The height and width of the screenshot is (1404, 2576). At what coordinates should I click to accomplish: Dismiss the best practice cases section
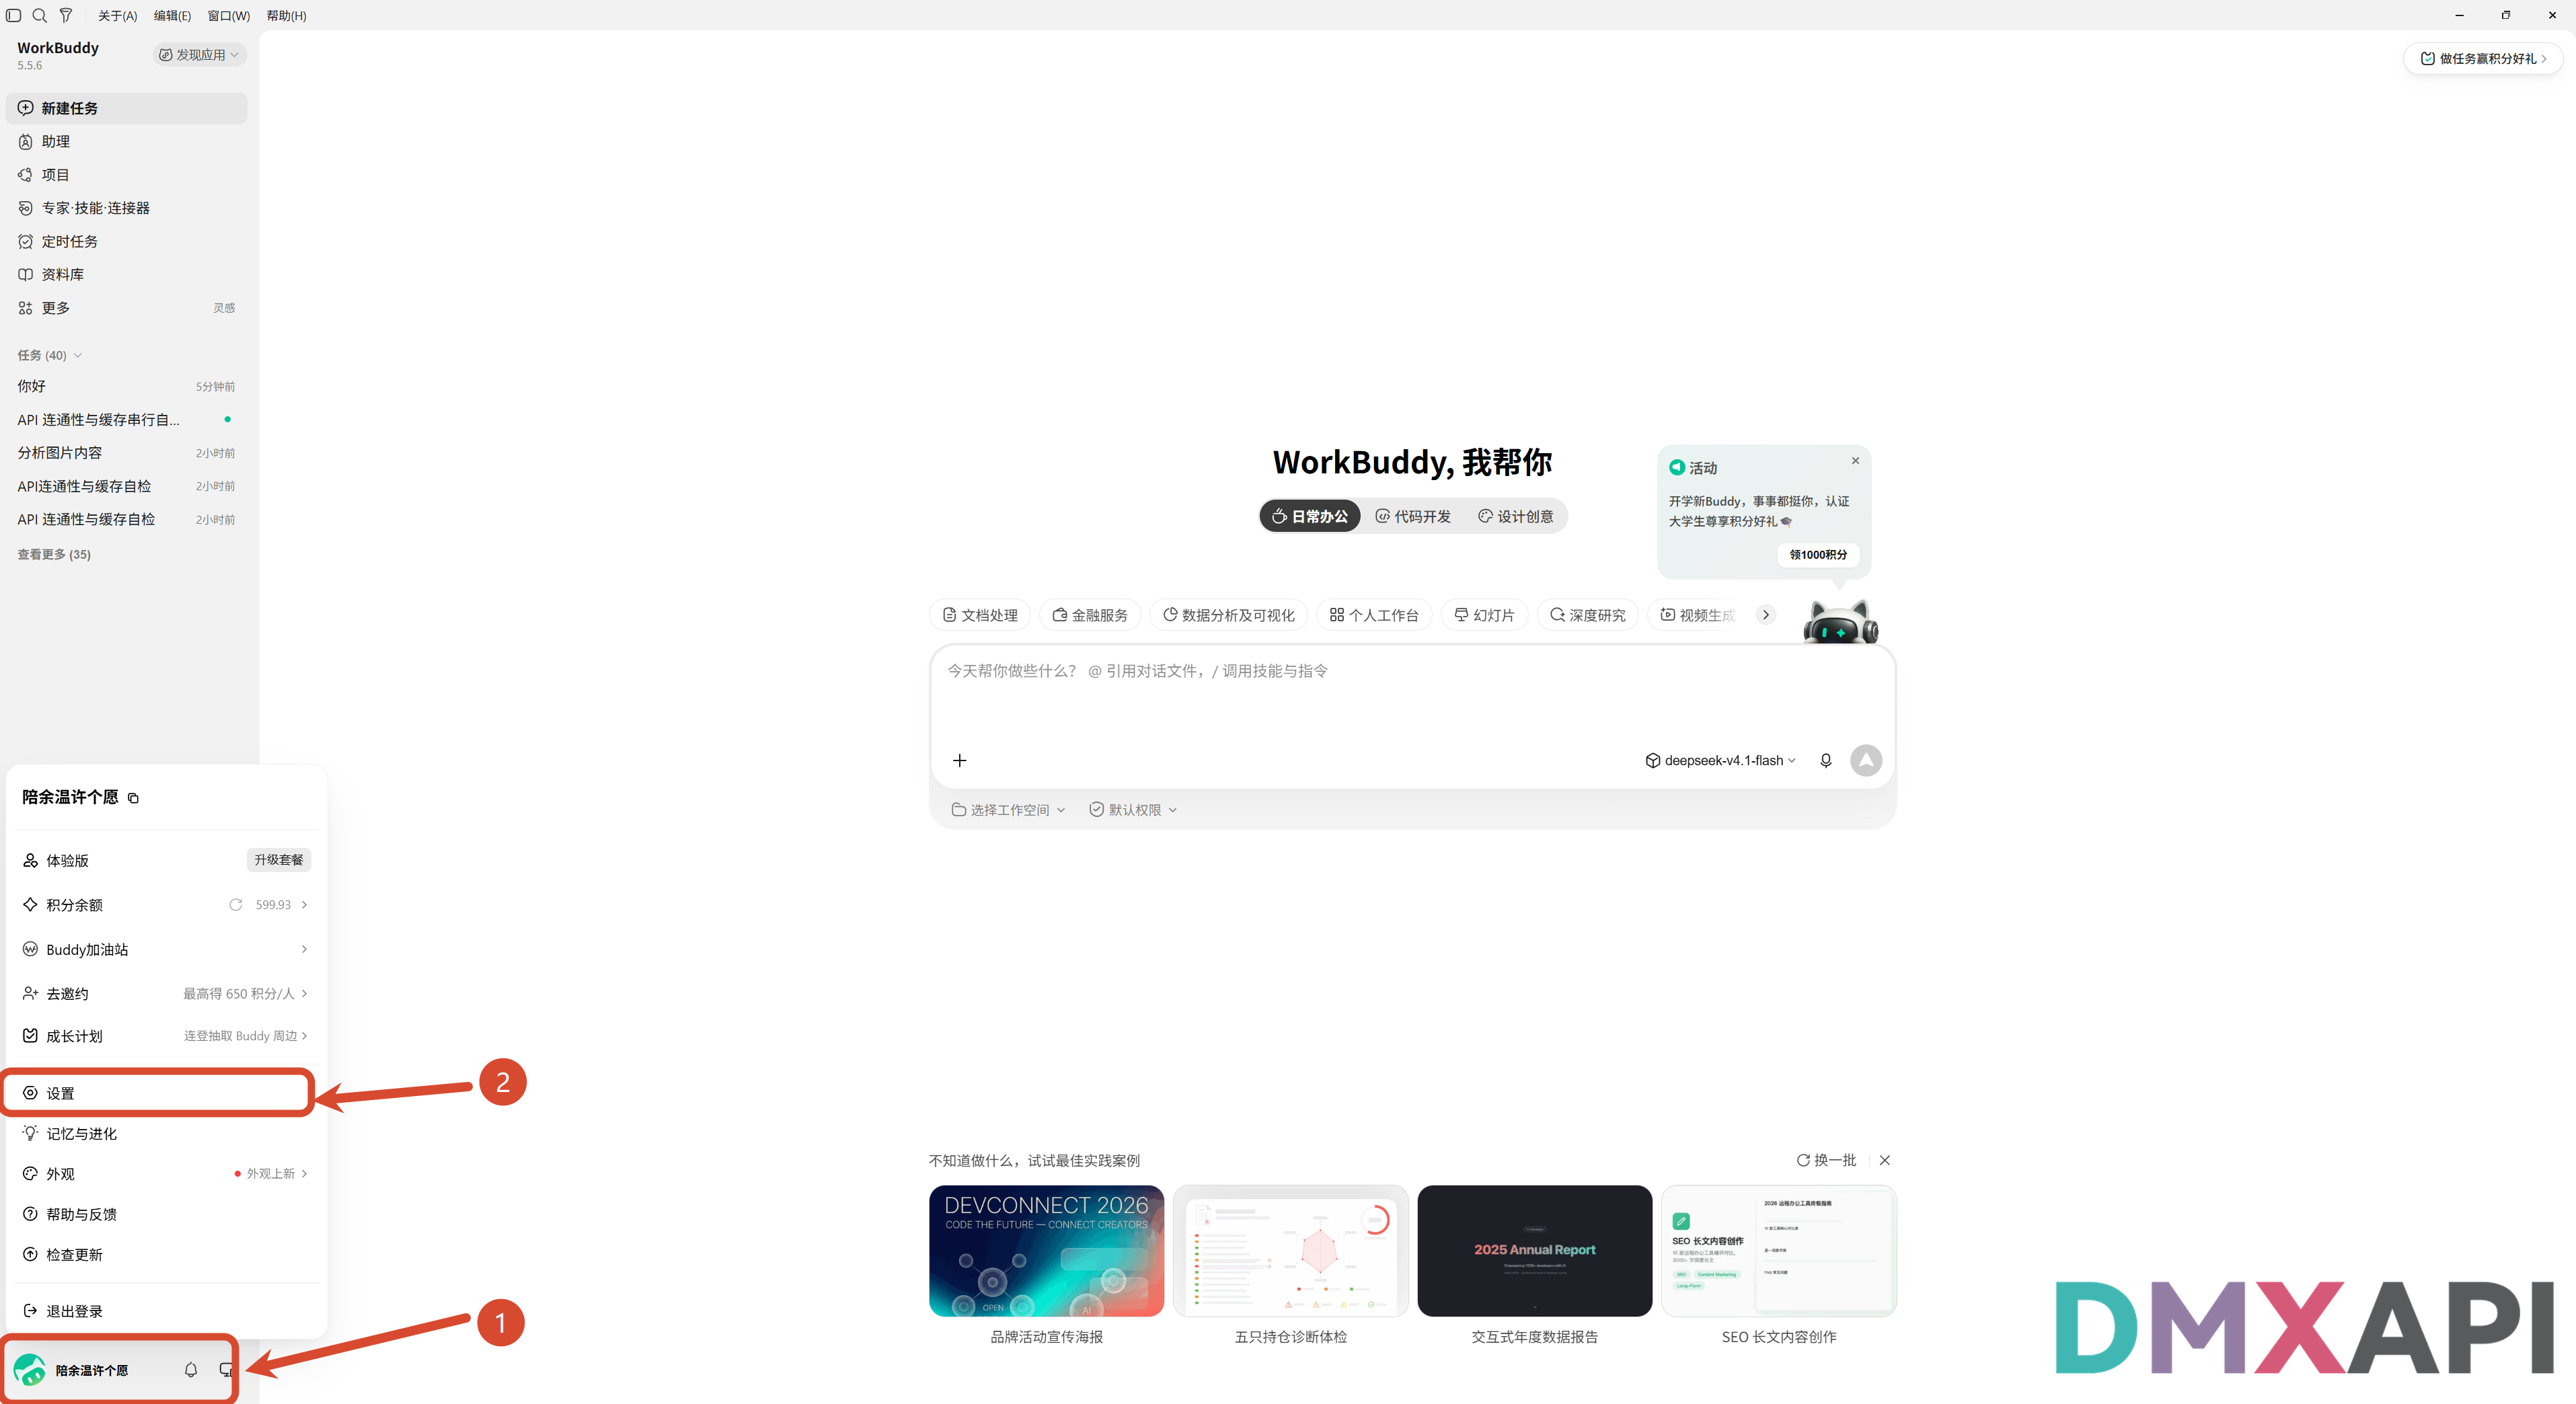(1885, 1160)
